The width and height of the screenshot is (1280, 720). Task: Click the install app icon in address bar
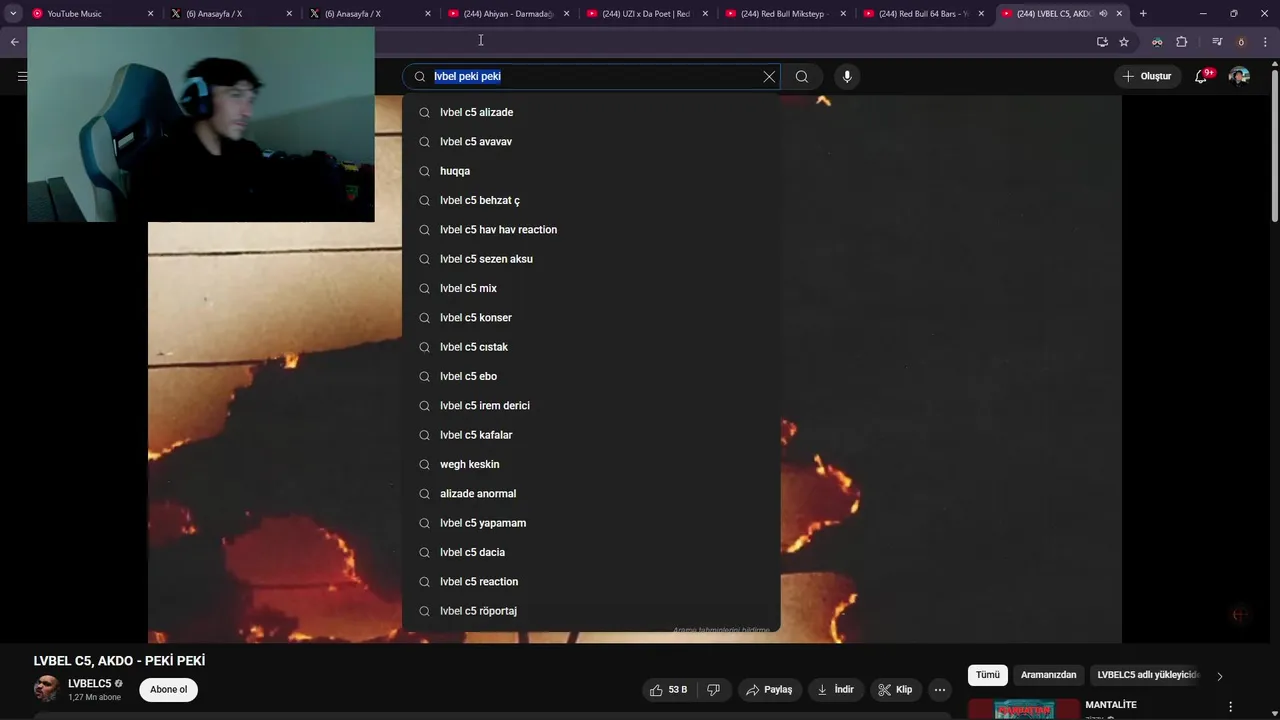click(x=1102, y=42)
